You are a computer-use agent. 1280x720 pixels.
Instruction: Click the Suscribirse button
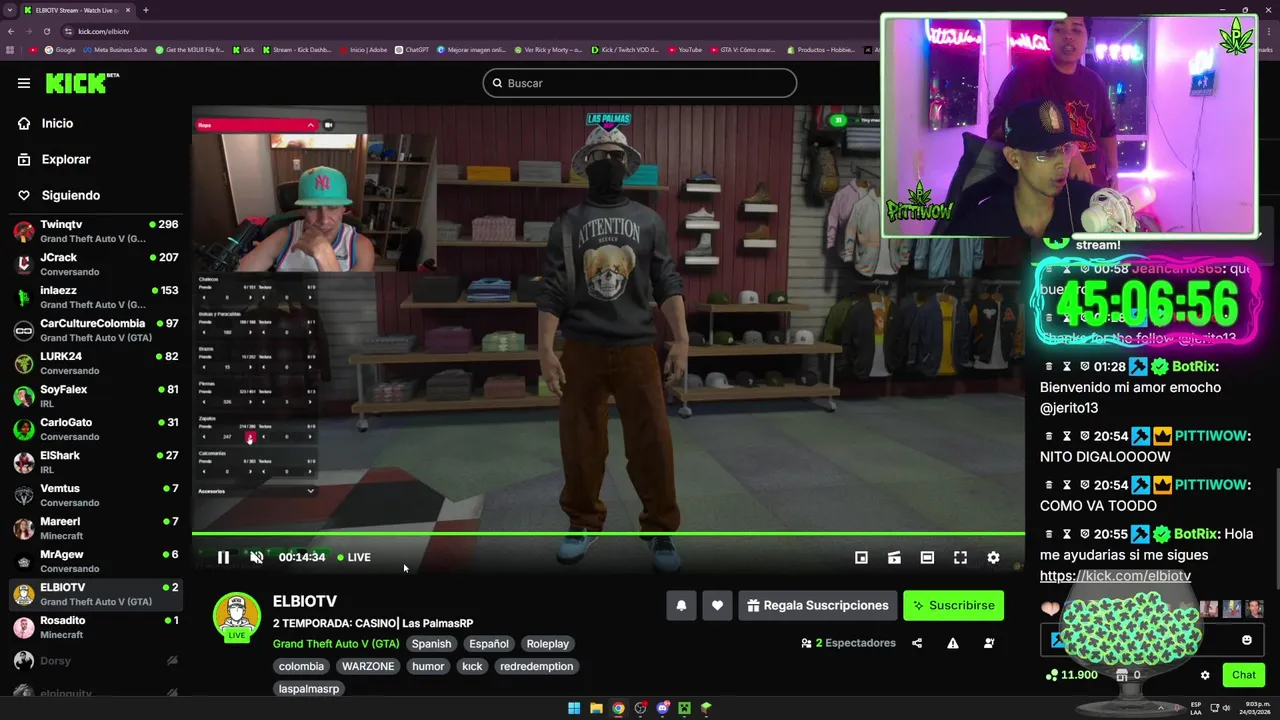[x=953, y=605]
